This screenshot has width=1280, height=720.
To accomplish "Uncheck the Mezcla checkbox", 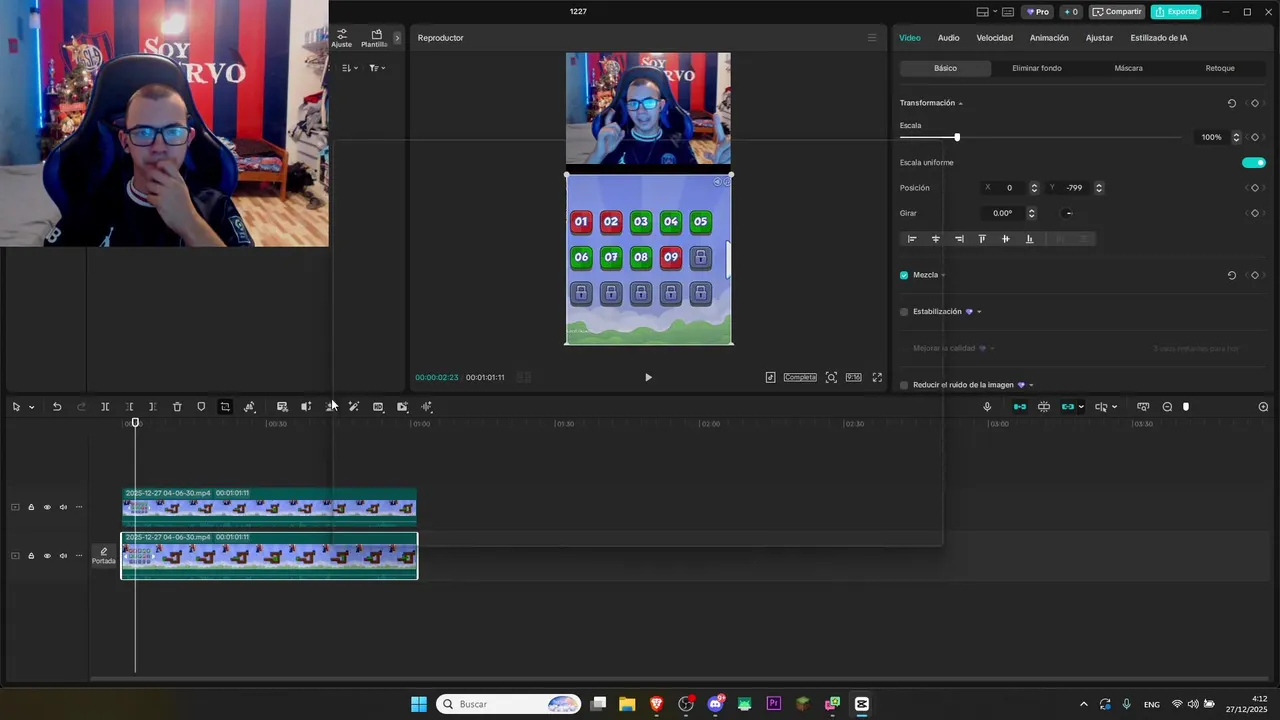I will click(904, 275).
